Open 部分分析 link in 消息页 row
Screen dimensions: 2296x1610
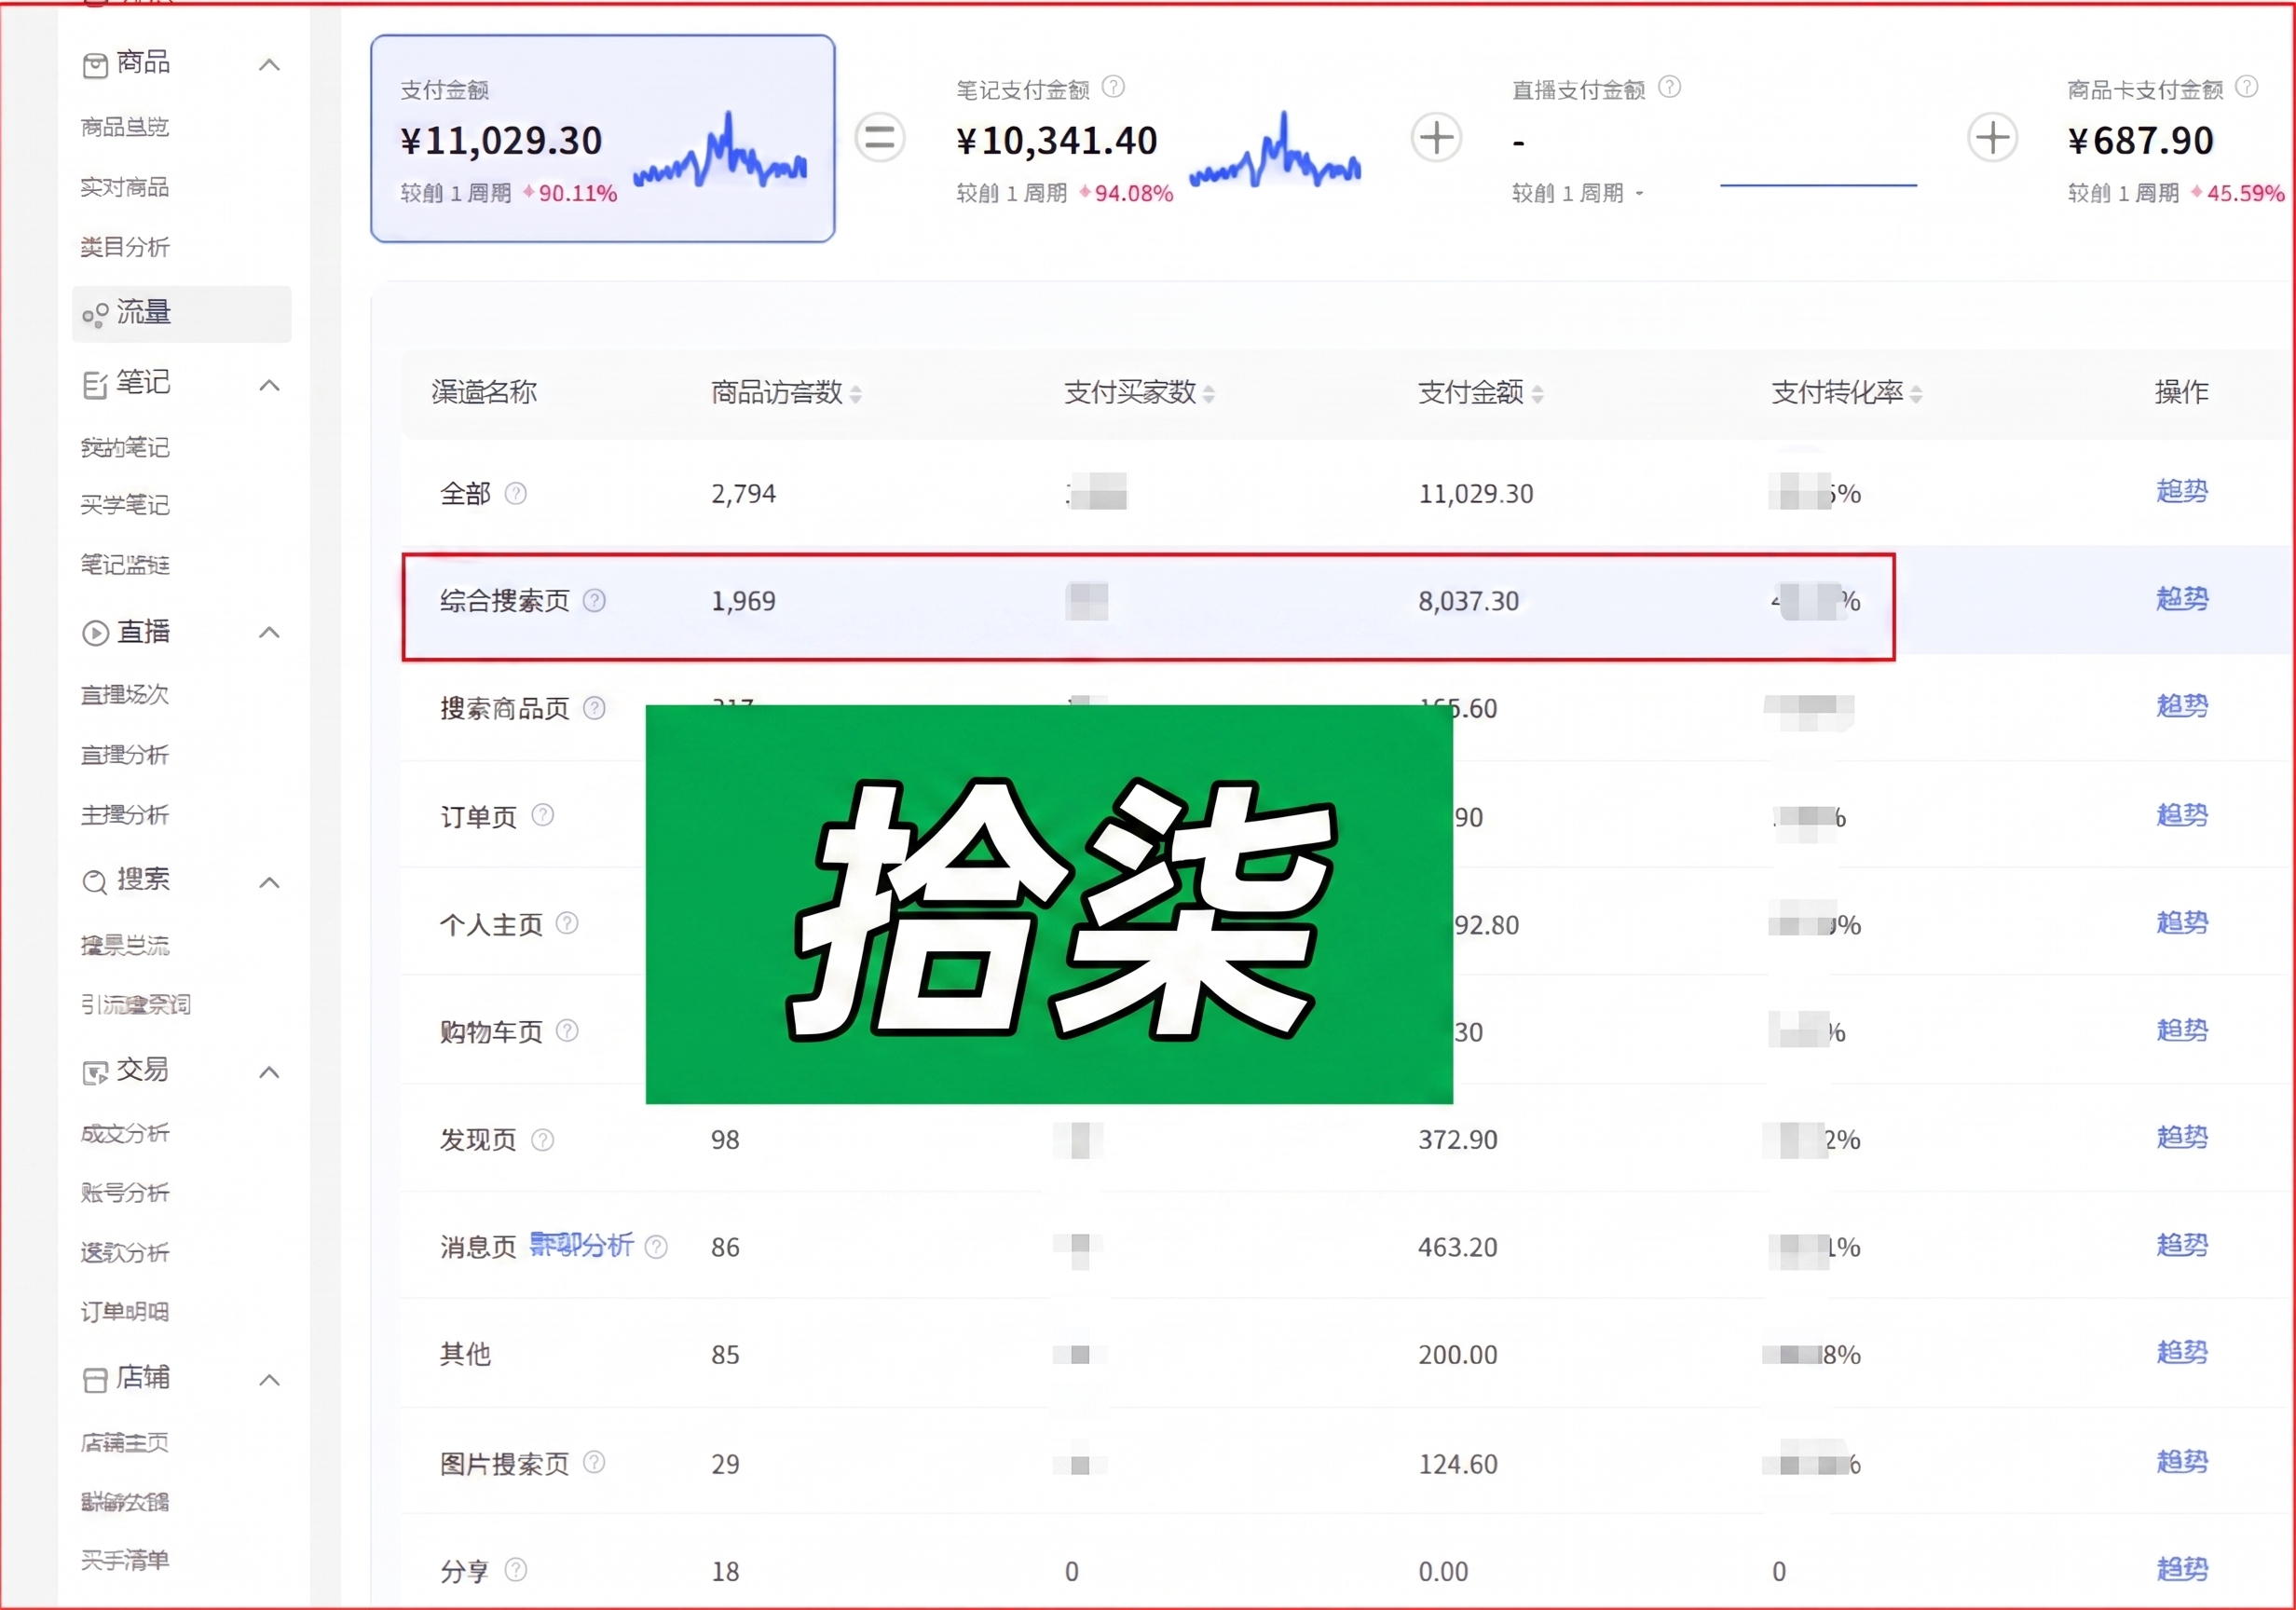(x=582, y=1245)
